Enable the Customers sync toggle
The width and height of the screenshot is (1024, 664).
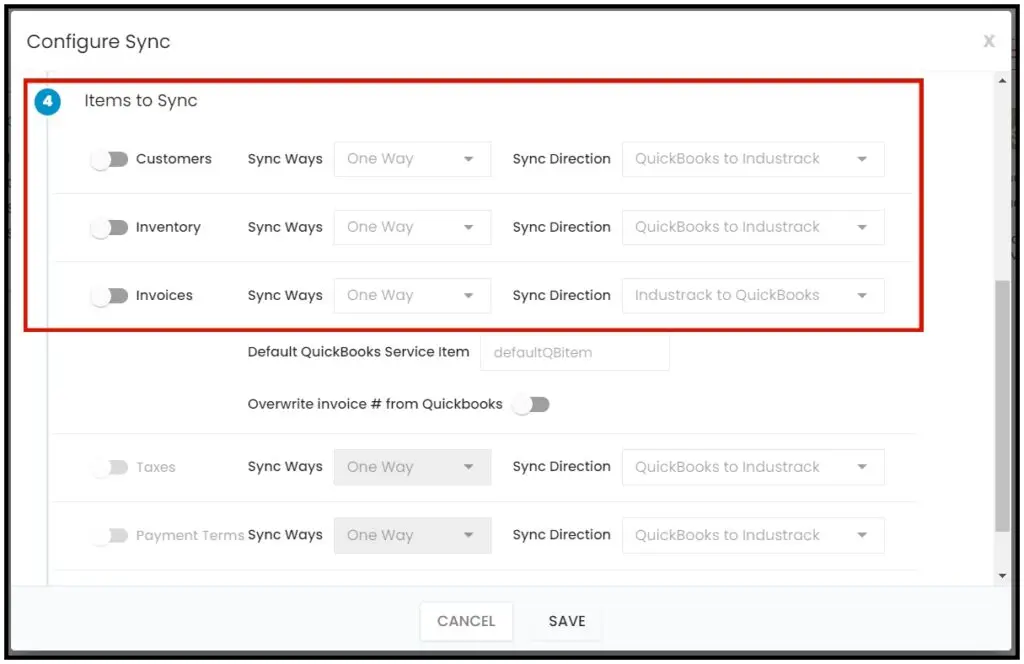point(109,159)
